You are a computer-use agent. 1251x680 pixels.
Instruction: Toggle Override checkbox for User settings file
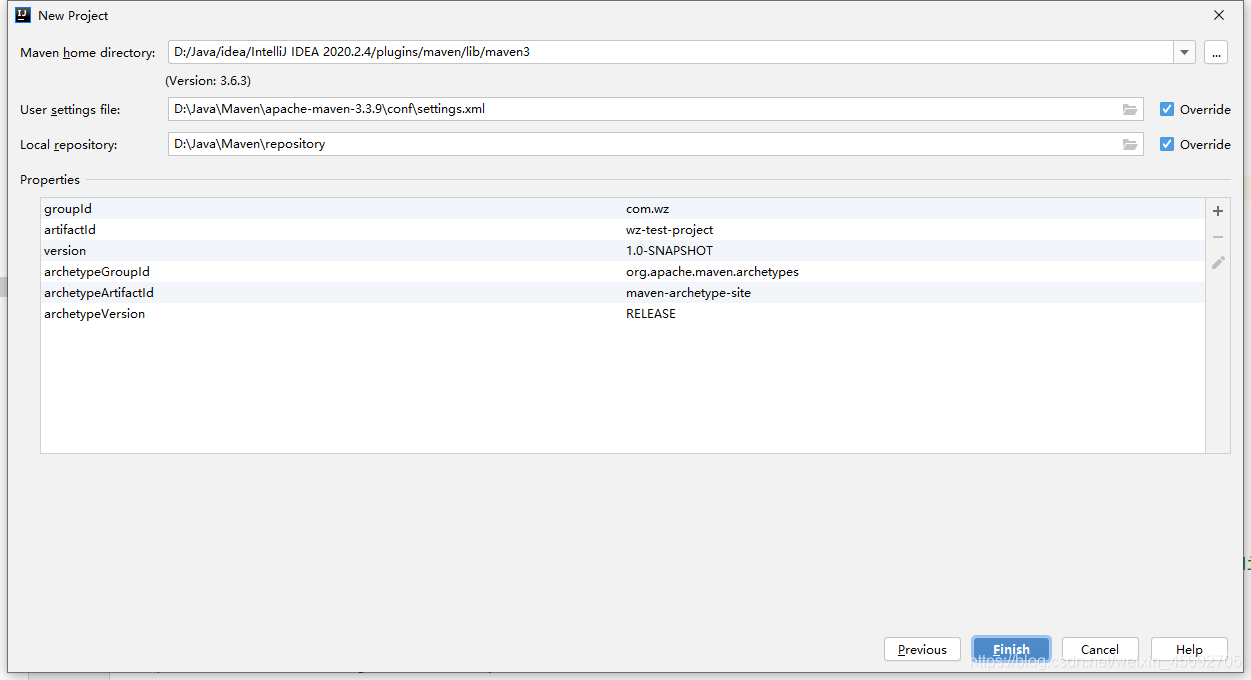pyautogui.click(x=1167, y=109)
